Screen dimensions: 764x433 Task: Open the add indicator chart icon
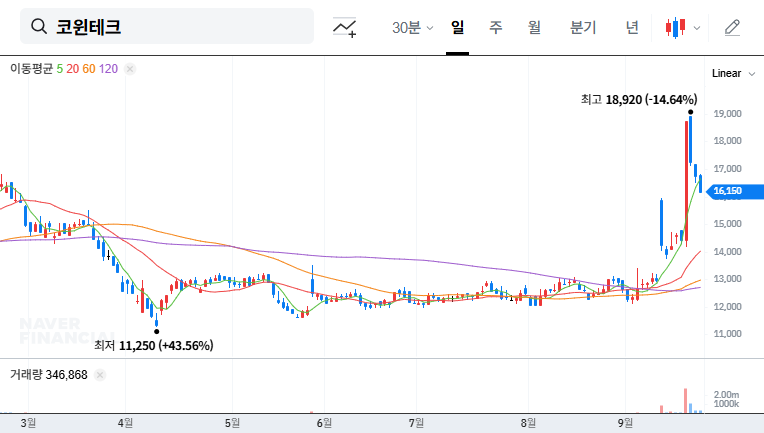[x=344, y=27]
